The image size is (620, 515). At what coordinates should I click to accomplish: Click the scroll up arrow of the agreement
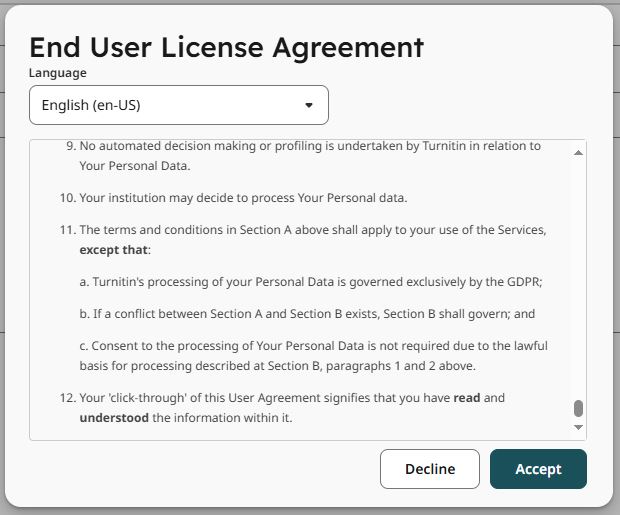pyautogui.click(x=578, y=152)
